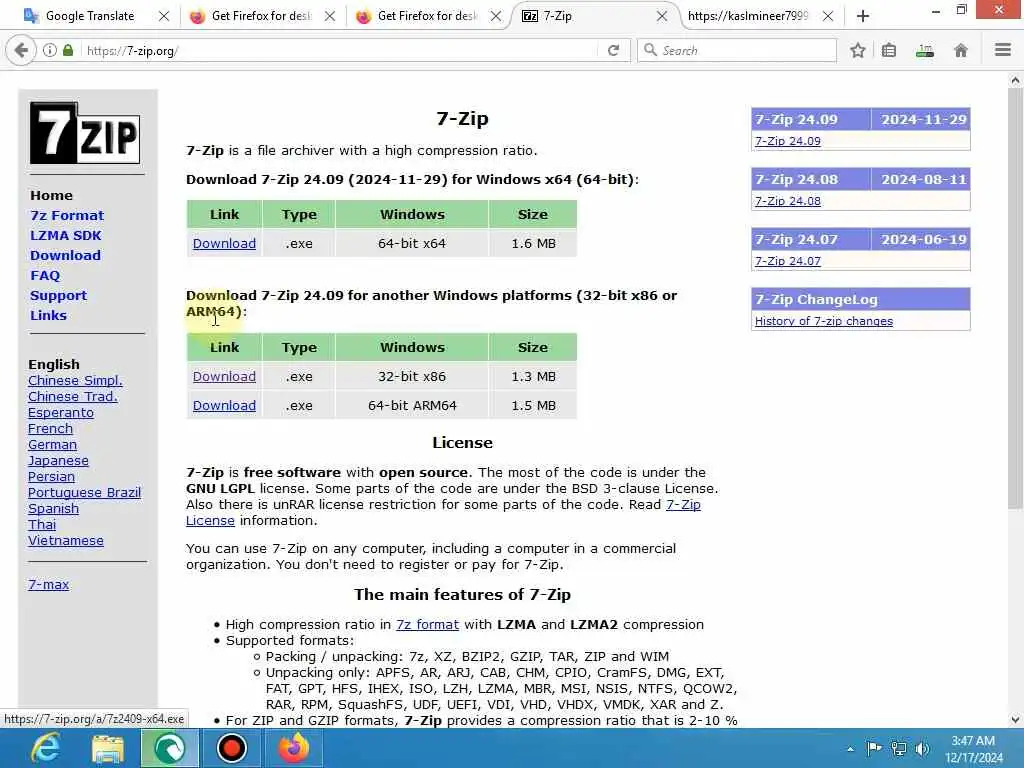The width and height of the screenshot is (1024, 768).
Task: Open the green swirl app in taskbar
Action: tap(169, 748)
